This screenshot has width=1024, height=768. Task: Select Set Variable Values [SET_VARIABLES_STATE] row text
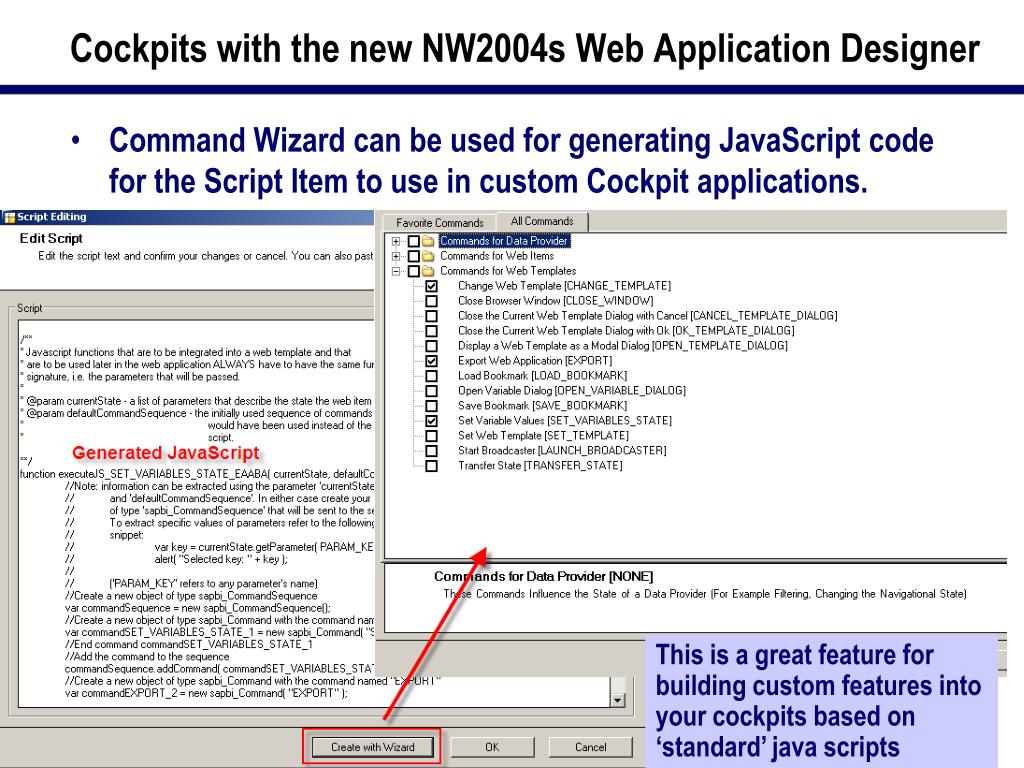[565, 421]
